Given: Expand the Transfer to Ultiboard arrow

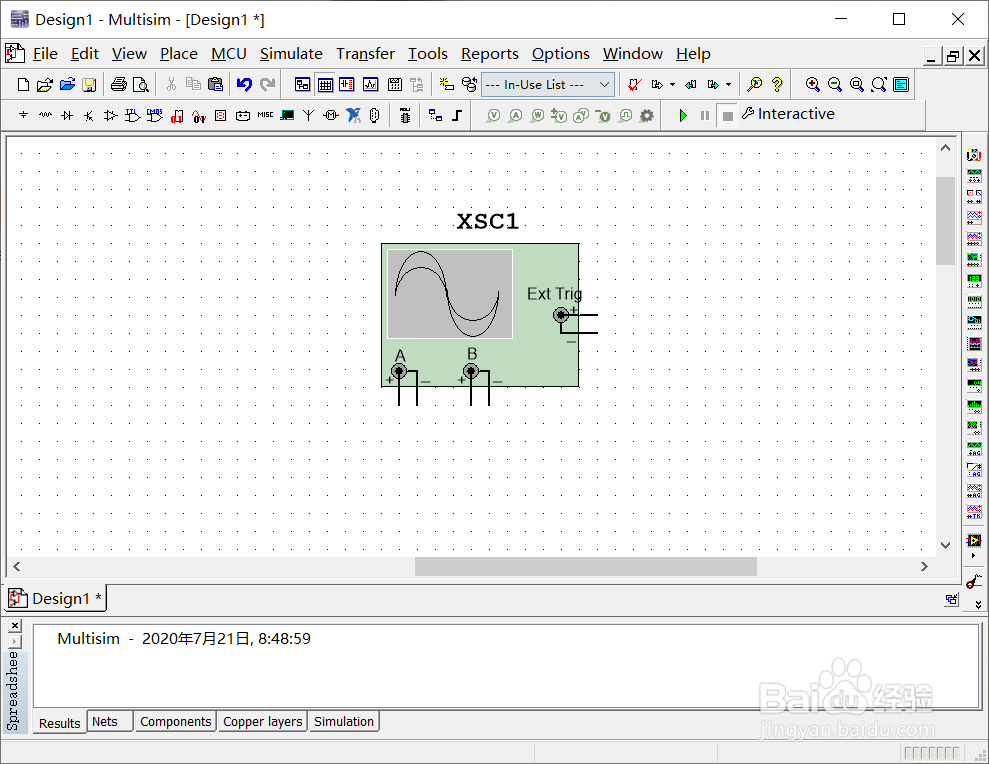Looking at the screenshot, I should (672, 85).
